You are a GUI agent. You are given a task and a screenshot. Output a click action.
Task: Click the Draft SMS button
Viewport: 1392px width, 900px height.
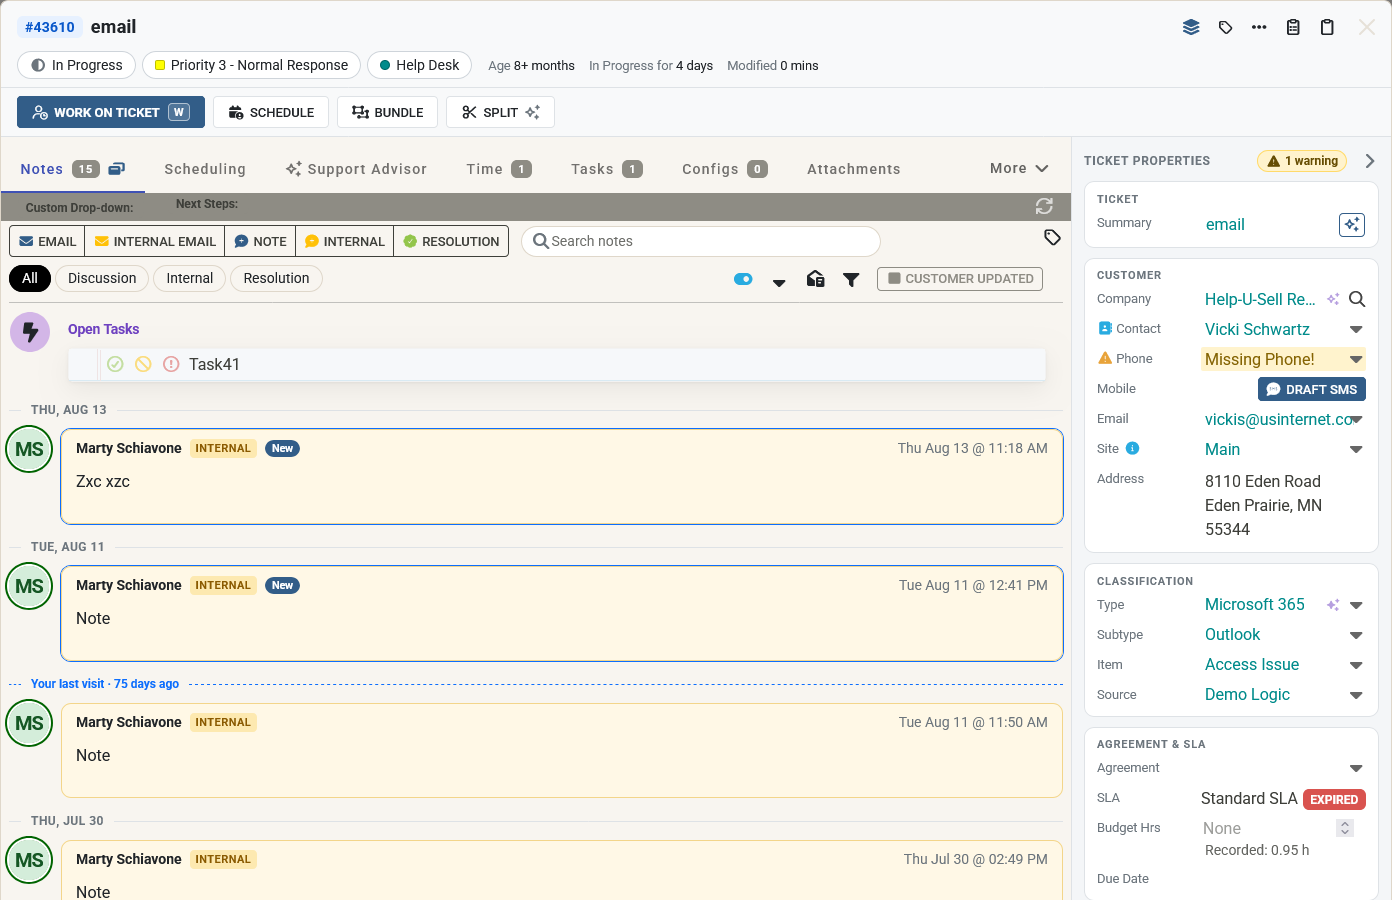(x=1312, y=389)
